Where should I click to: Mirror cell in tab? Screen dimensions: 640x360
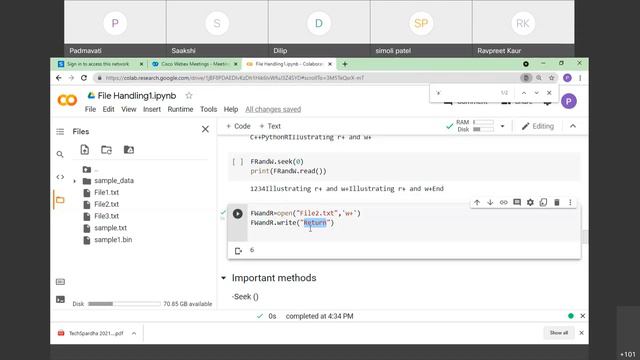pos(543,202)
